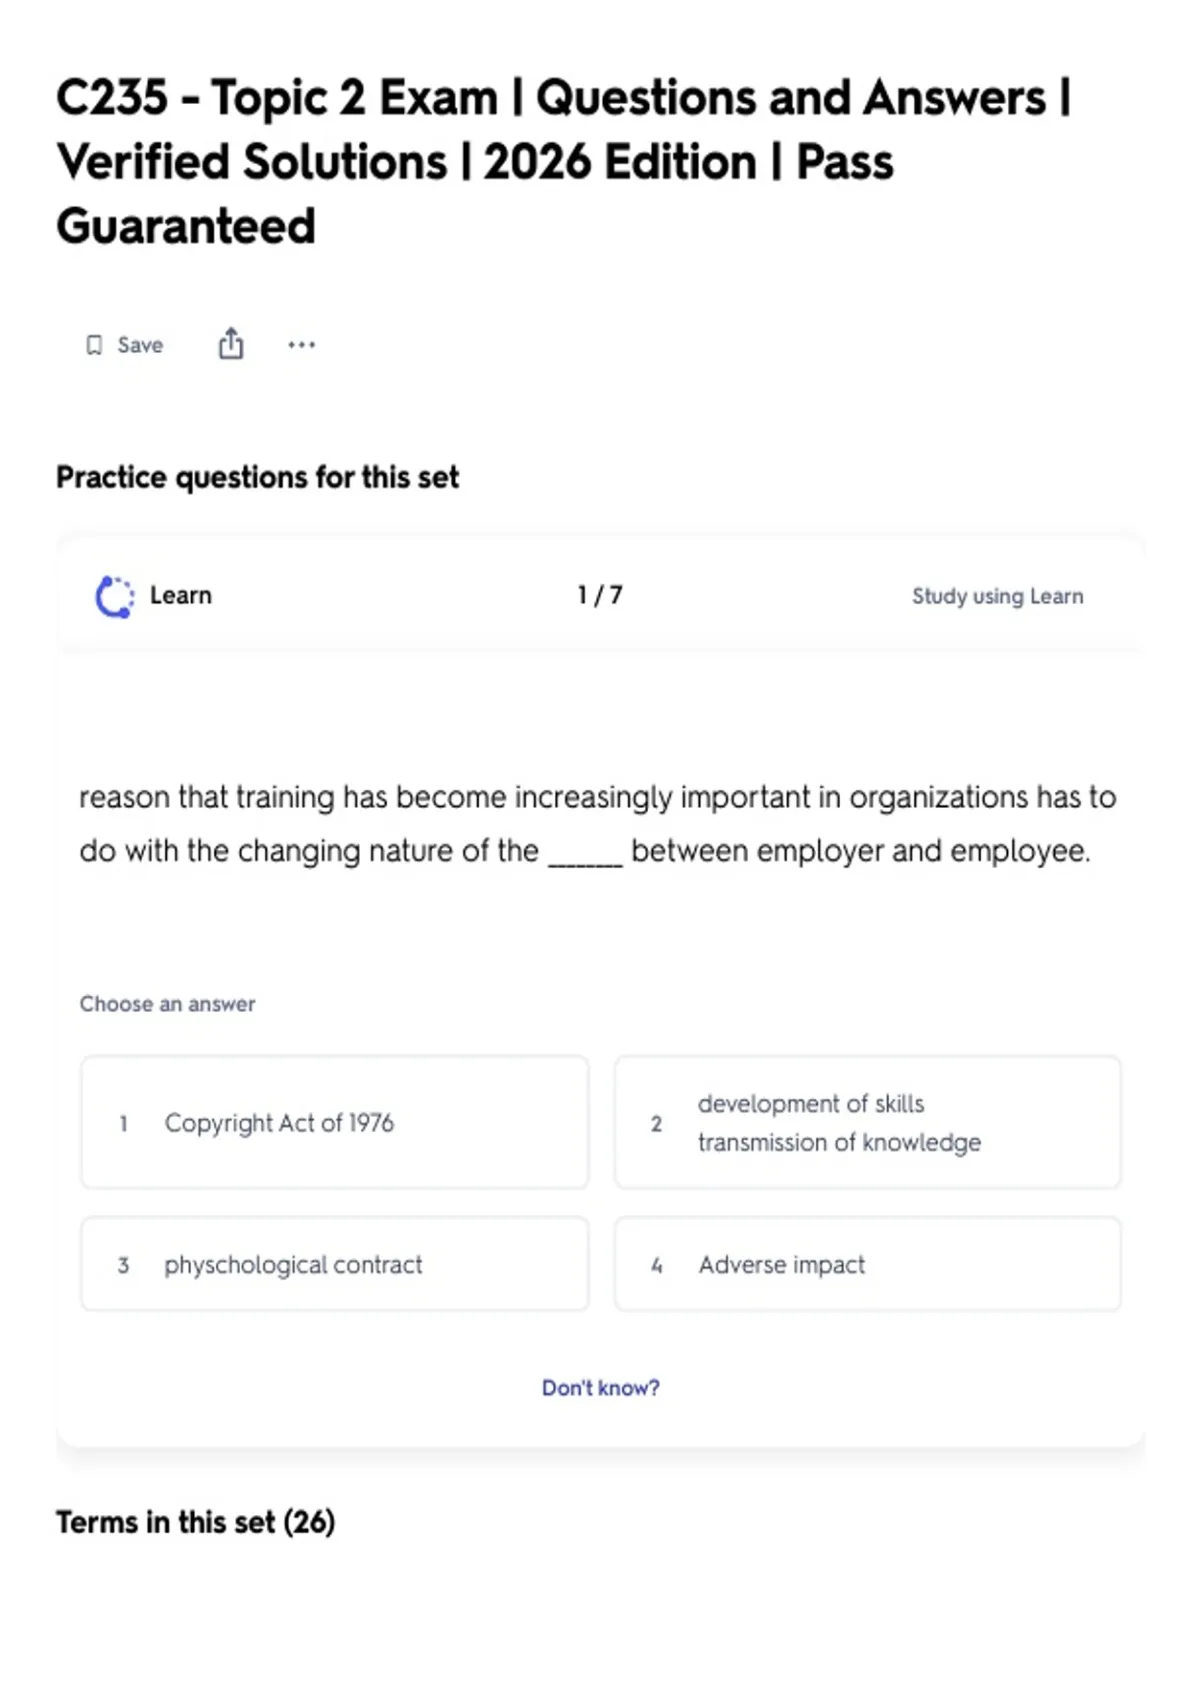Pick the 'Adverse impact' answer option

point(867,1264)
